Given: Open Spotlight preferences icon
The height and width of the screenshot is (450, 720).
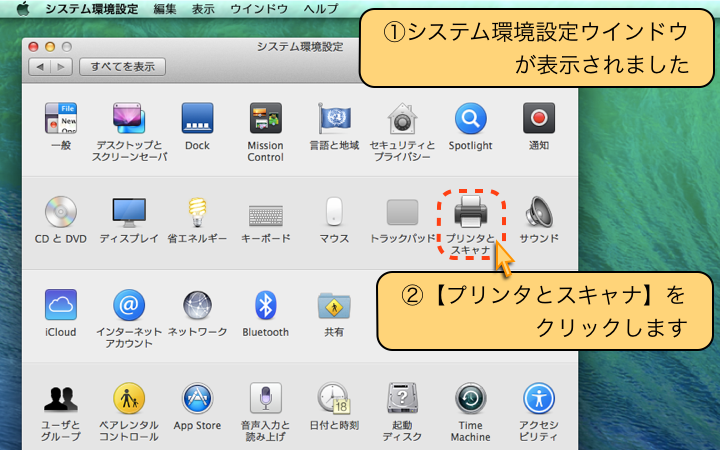Looking at the screenshot, I should (471, 118).
